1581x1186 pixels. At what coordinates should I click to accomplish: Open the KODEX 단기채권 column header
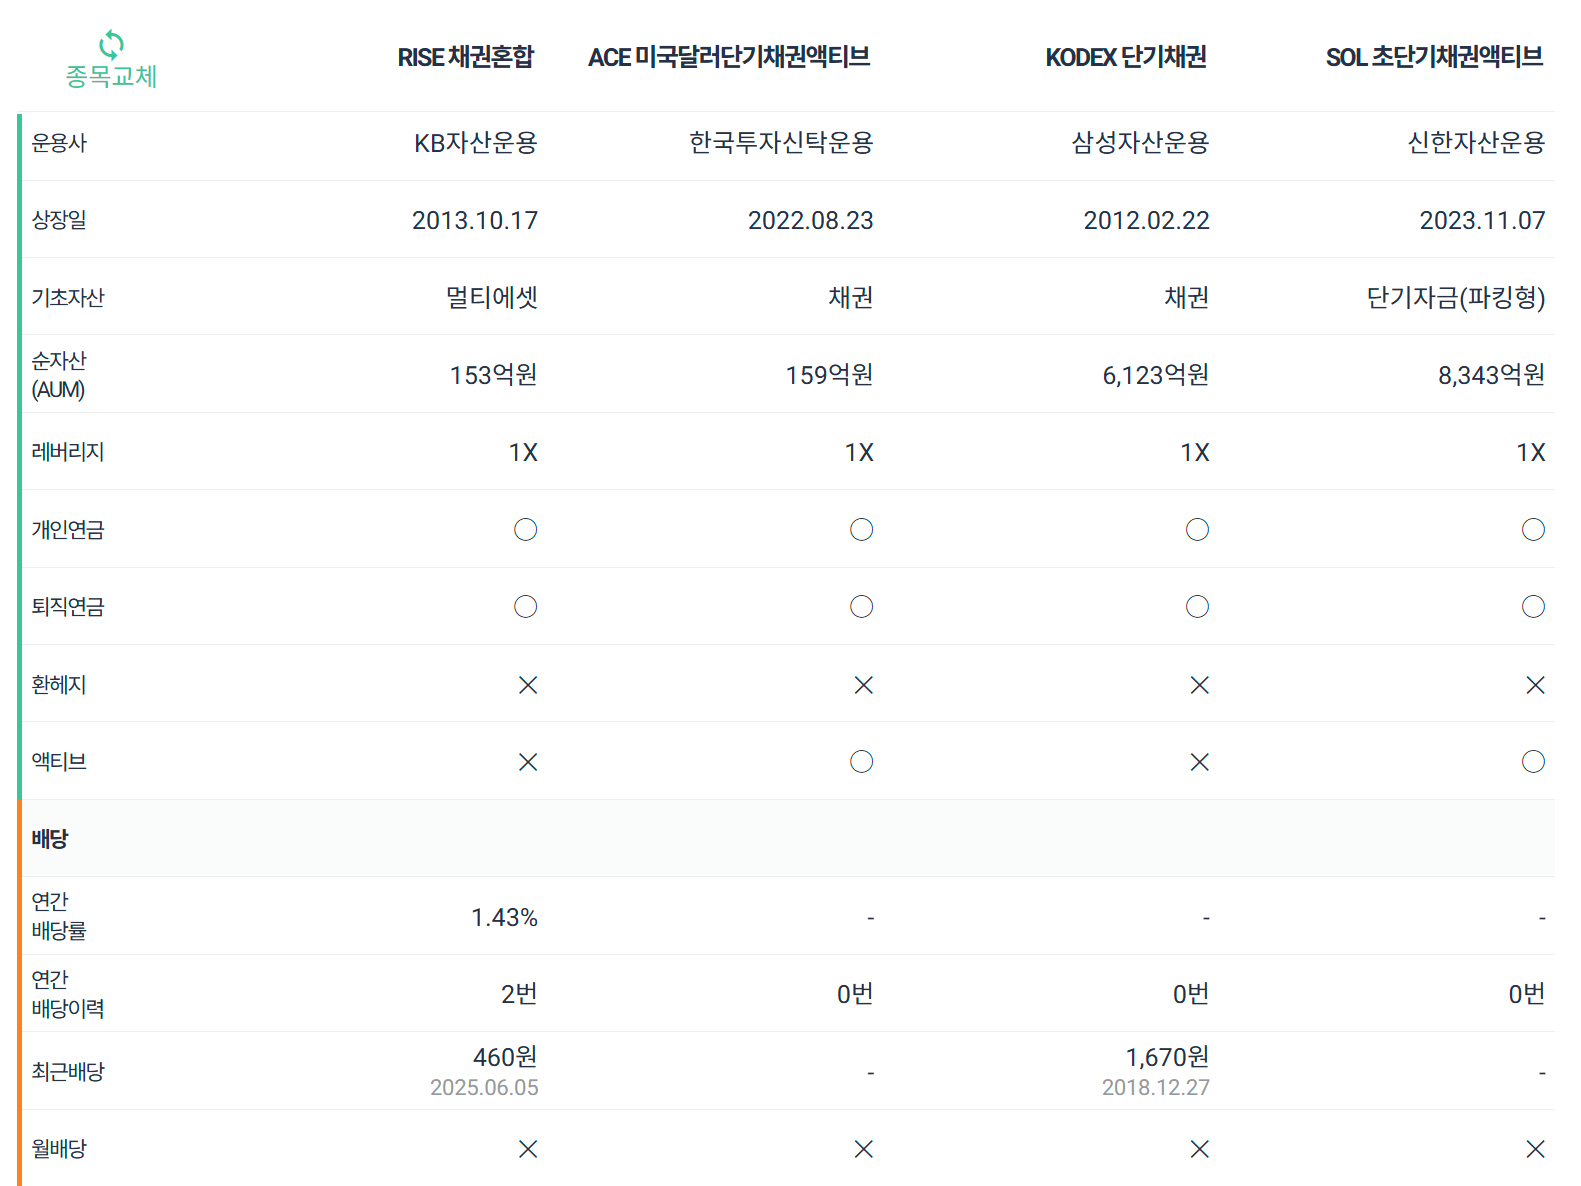[1126, 57]
